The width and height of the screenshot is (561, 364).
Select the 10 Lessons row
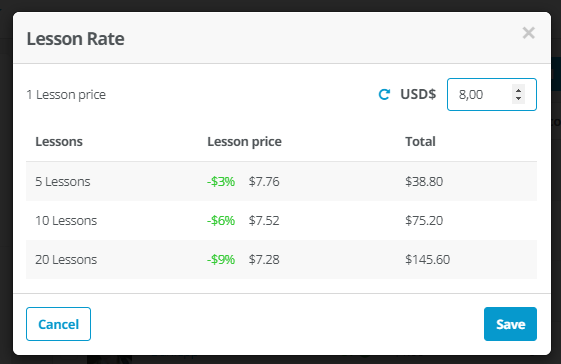coord(281,220)
